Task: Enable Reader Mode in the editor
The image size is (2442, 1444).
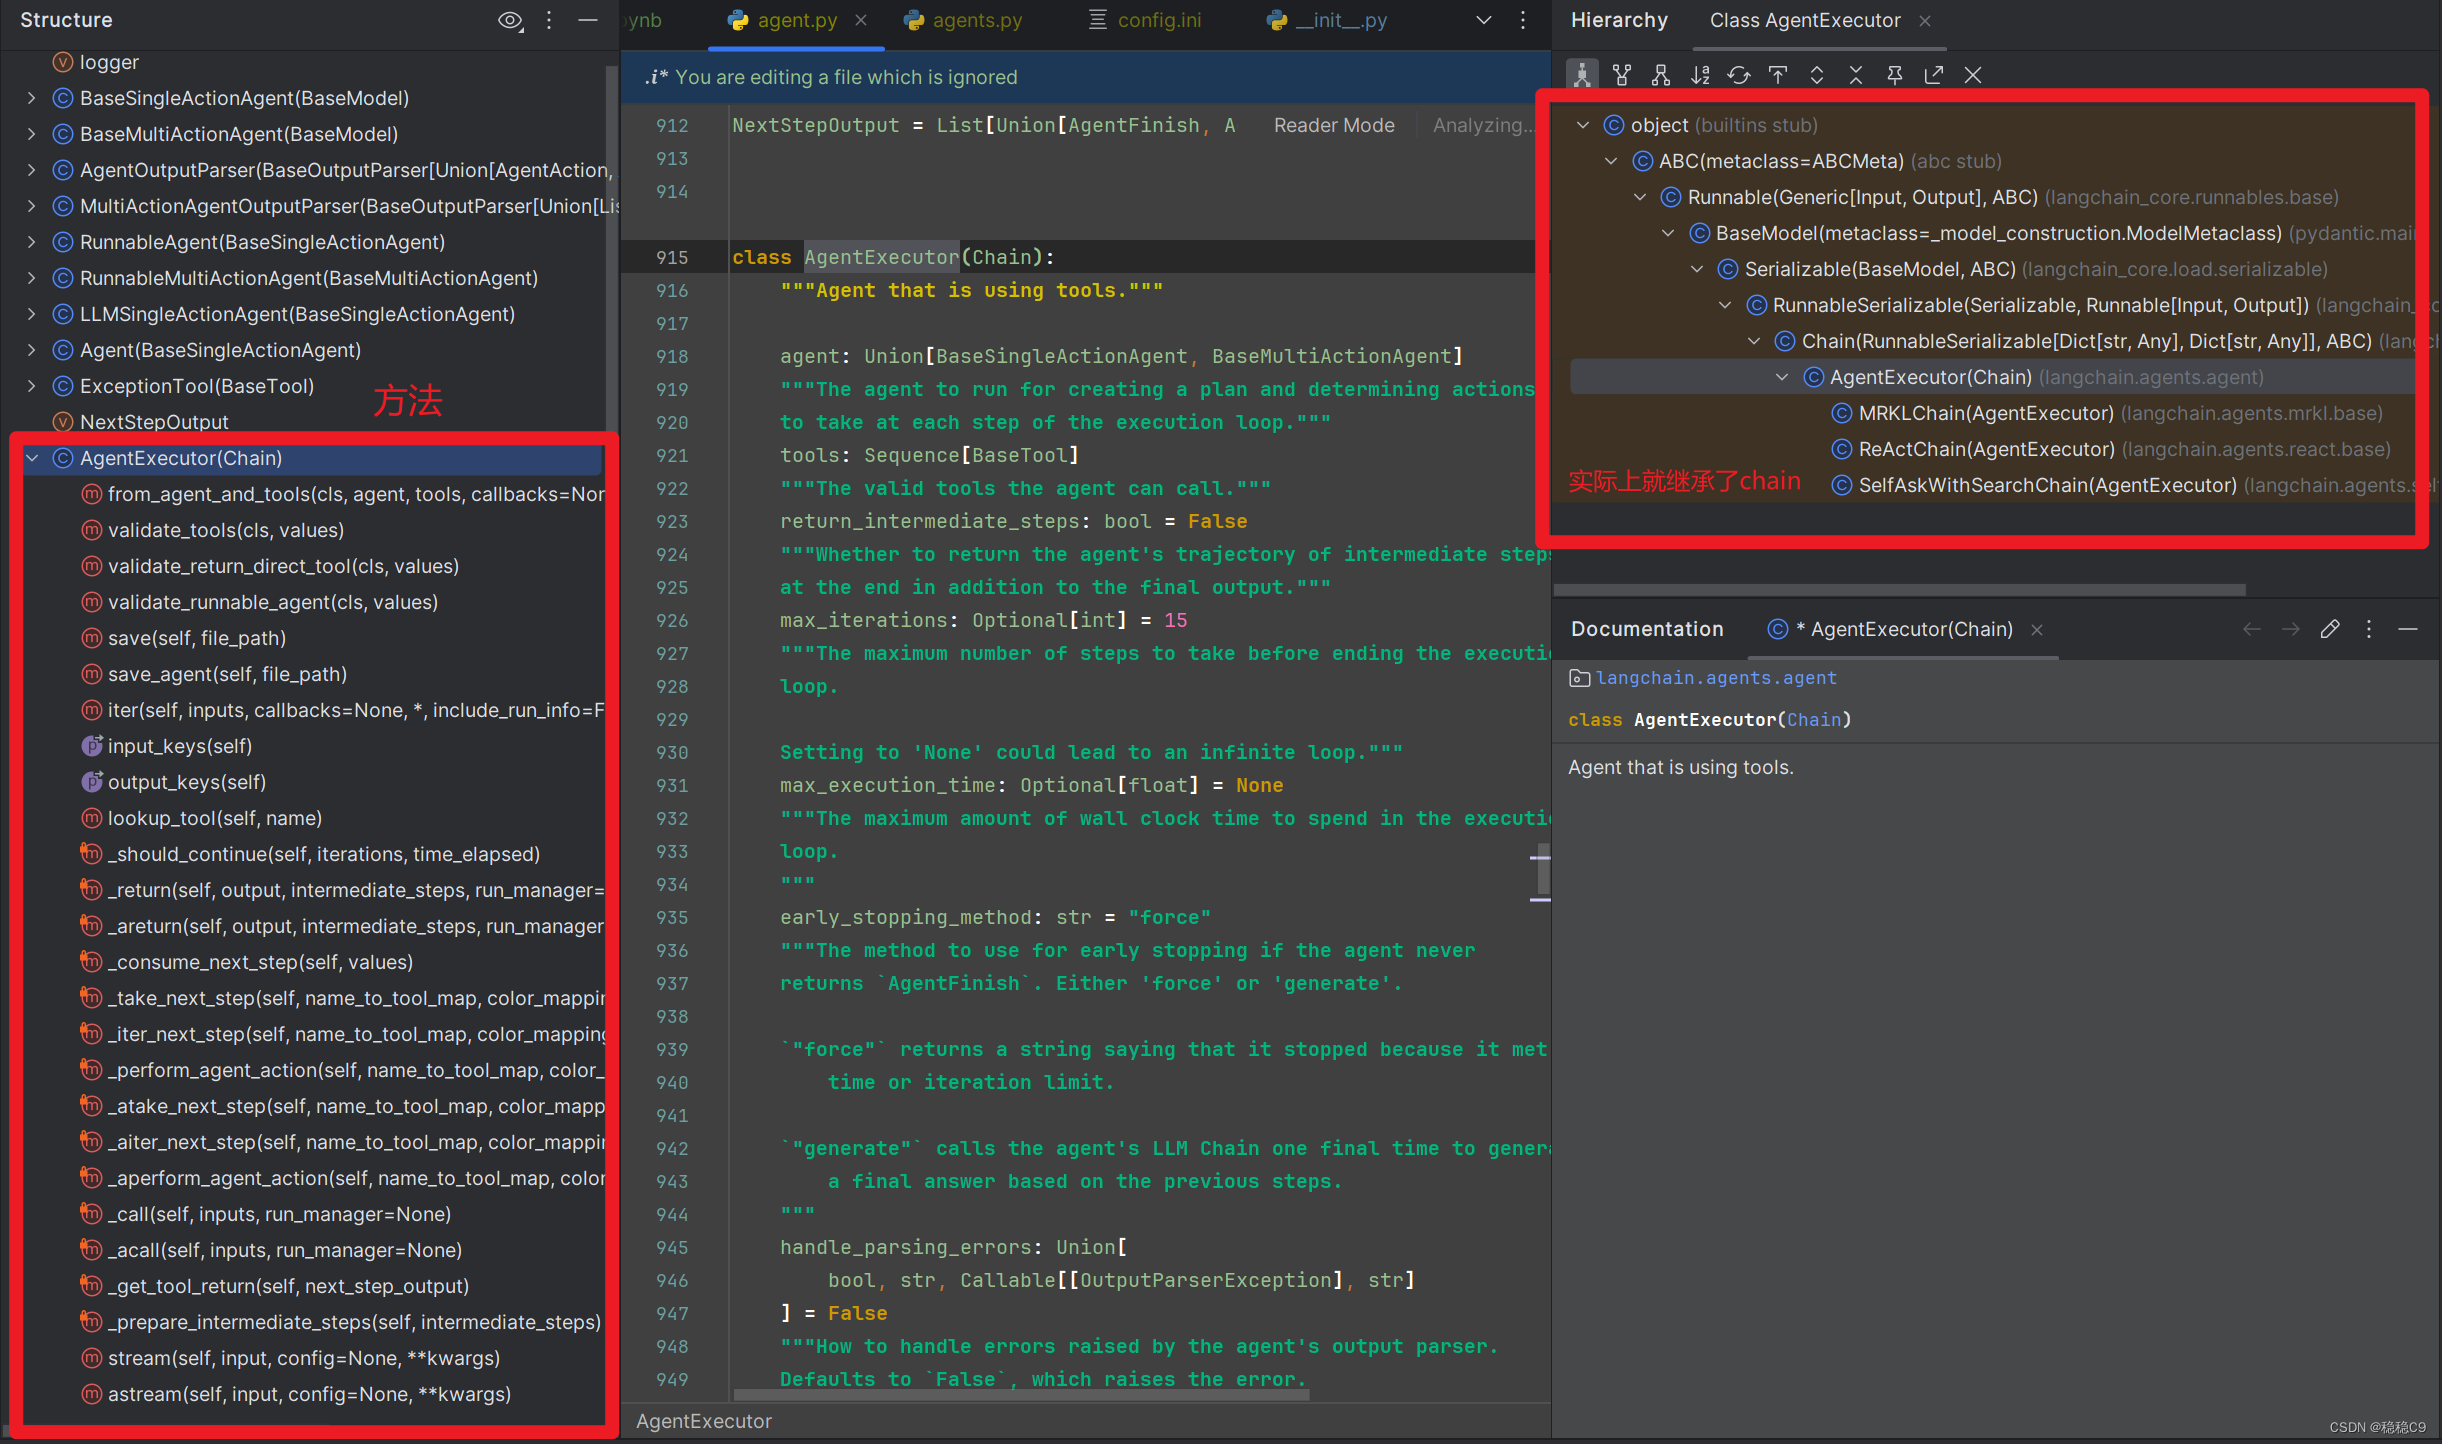Action: [1334, 125]
